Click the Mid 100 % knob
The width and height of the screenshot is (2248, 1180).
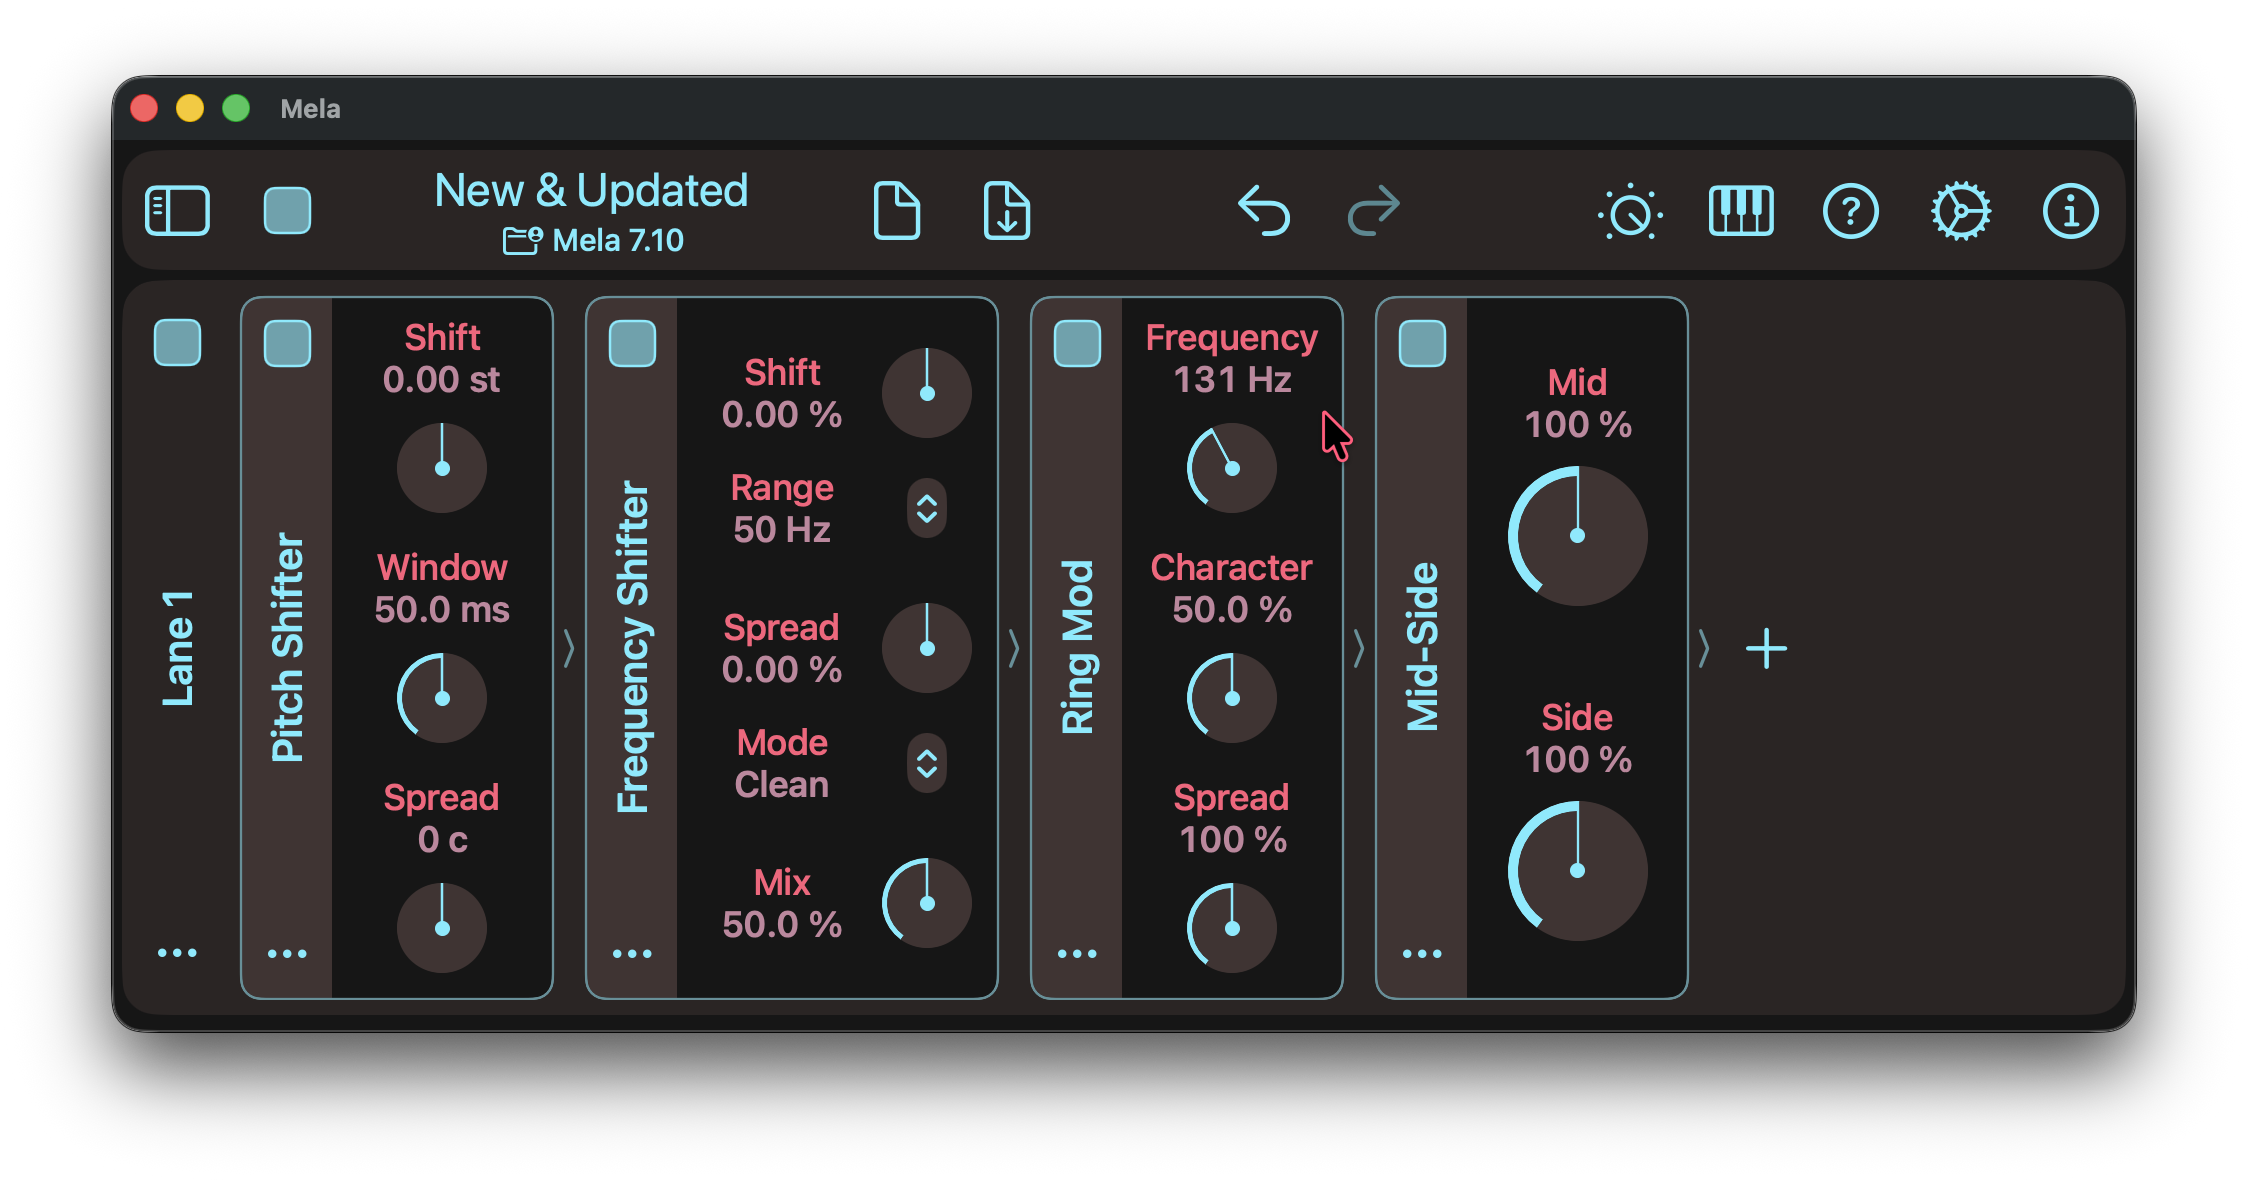[x=1577, y=535]
